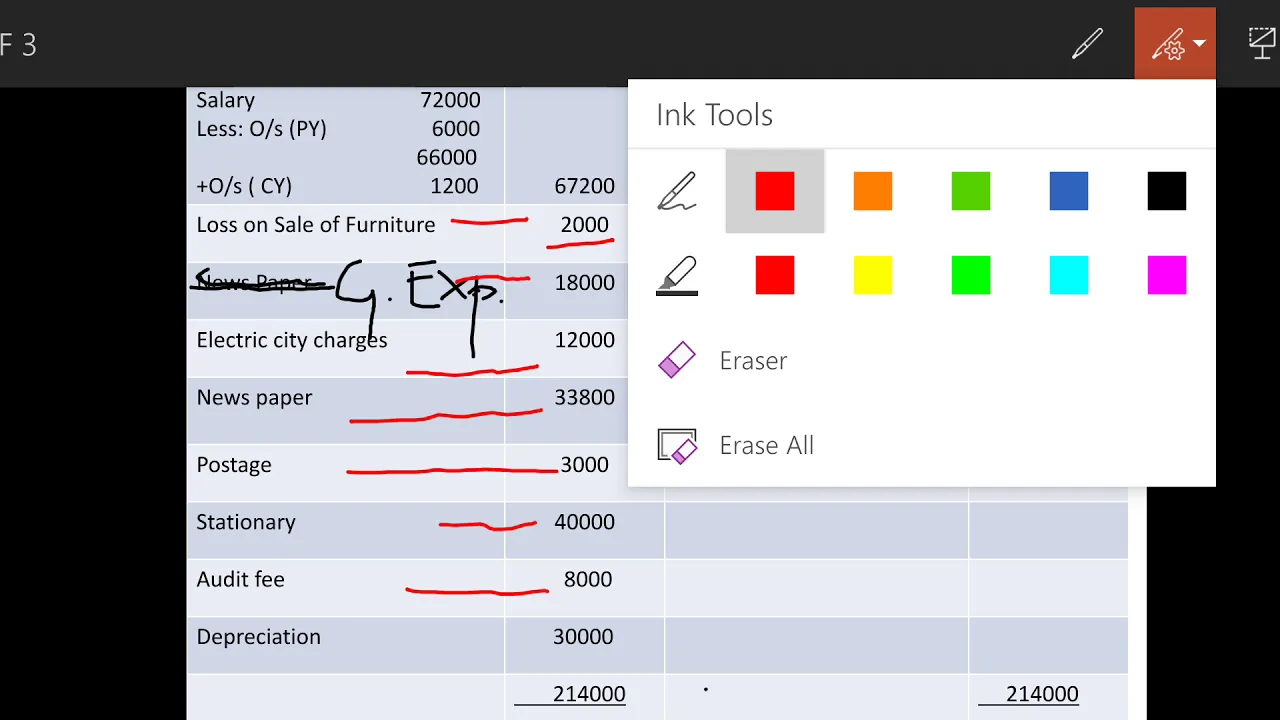The height and width of the screenshot is (720, 1280).
Task: Click the 3000 amount
Action: point(584,465)
